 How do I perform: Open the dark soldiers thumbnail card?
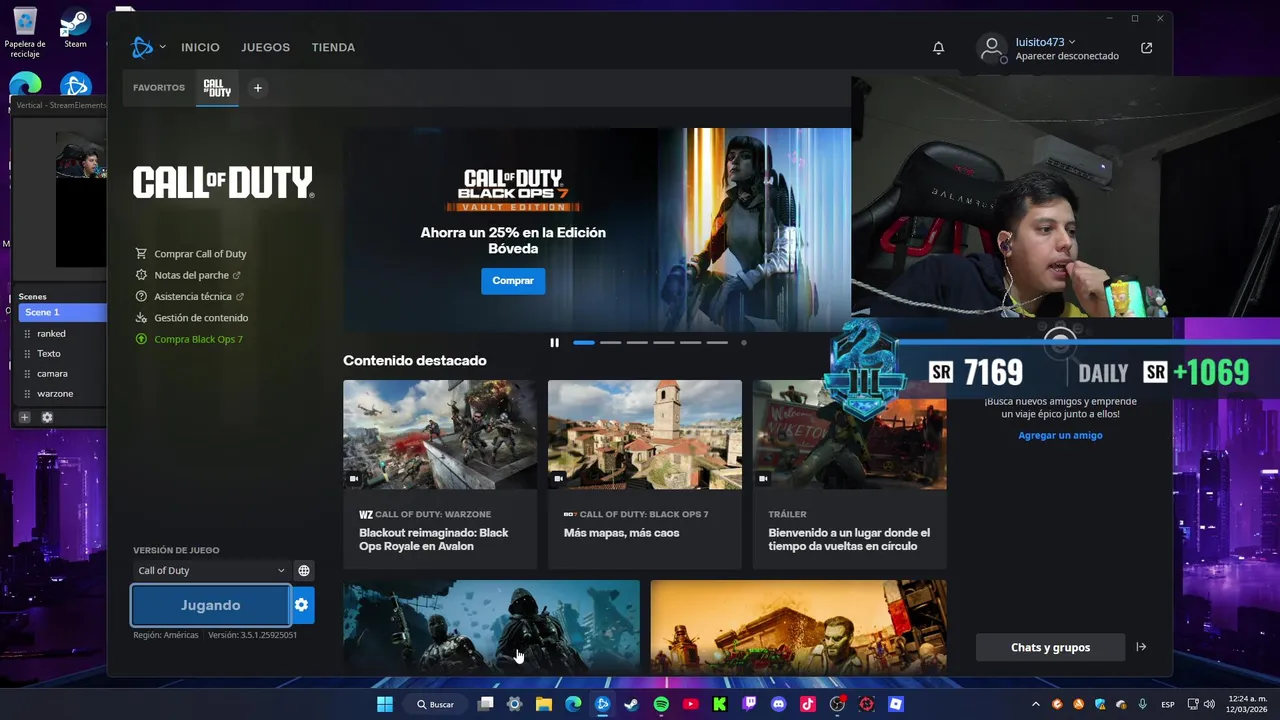coord(491,627)
